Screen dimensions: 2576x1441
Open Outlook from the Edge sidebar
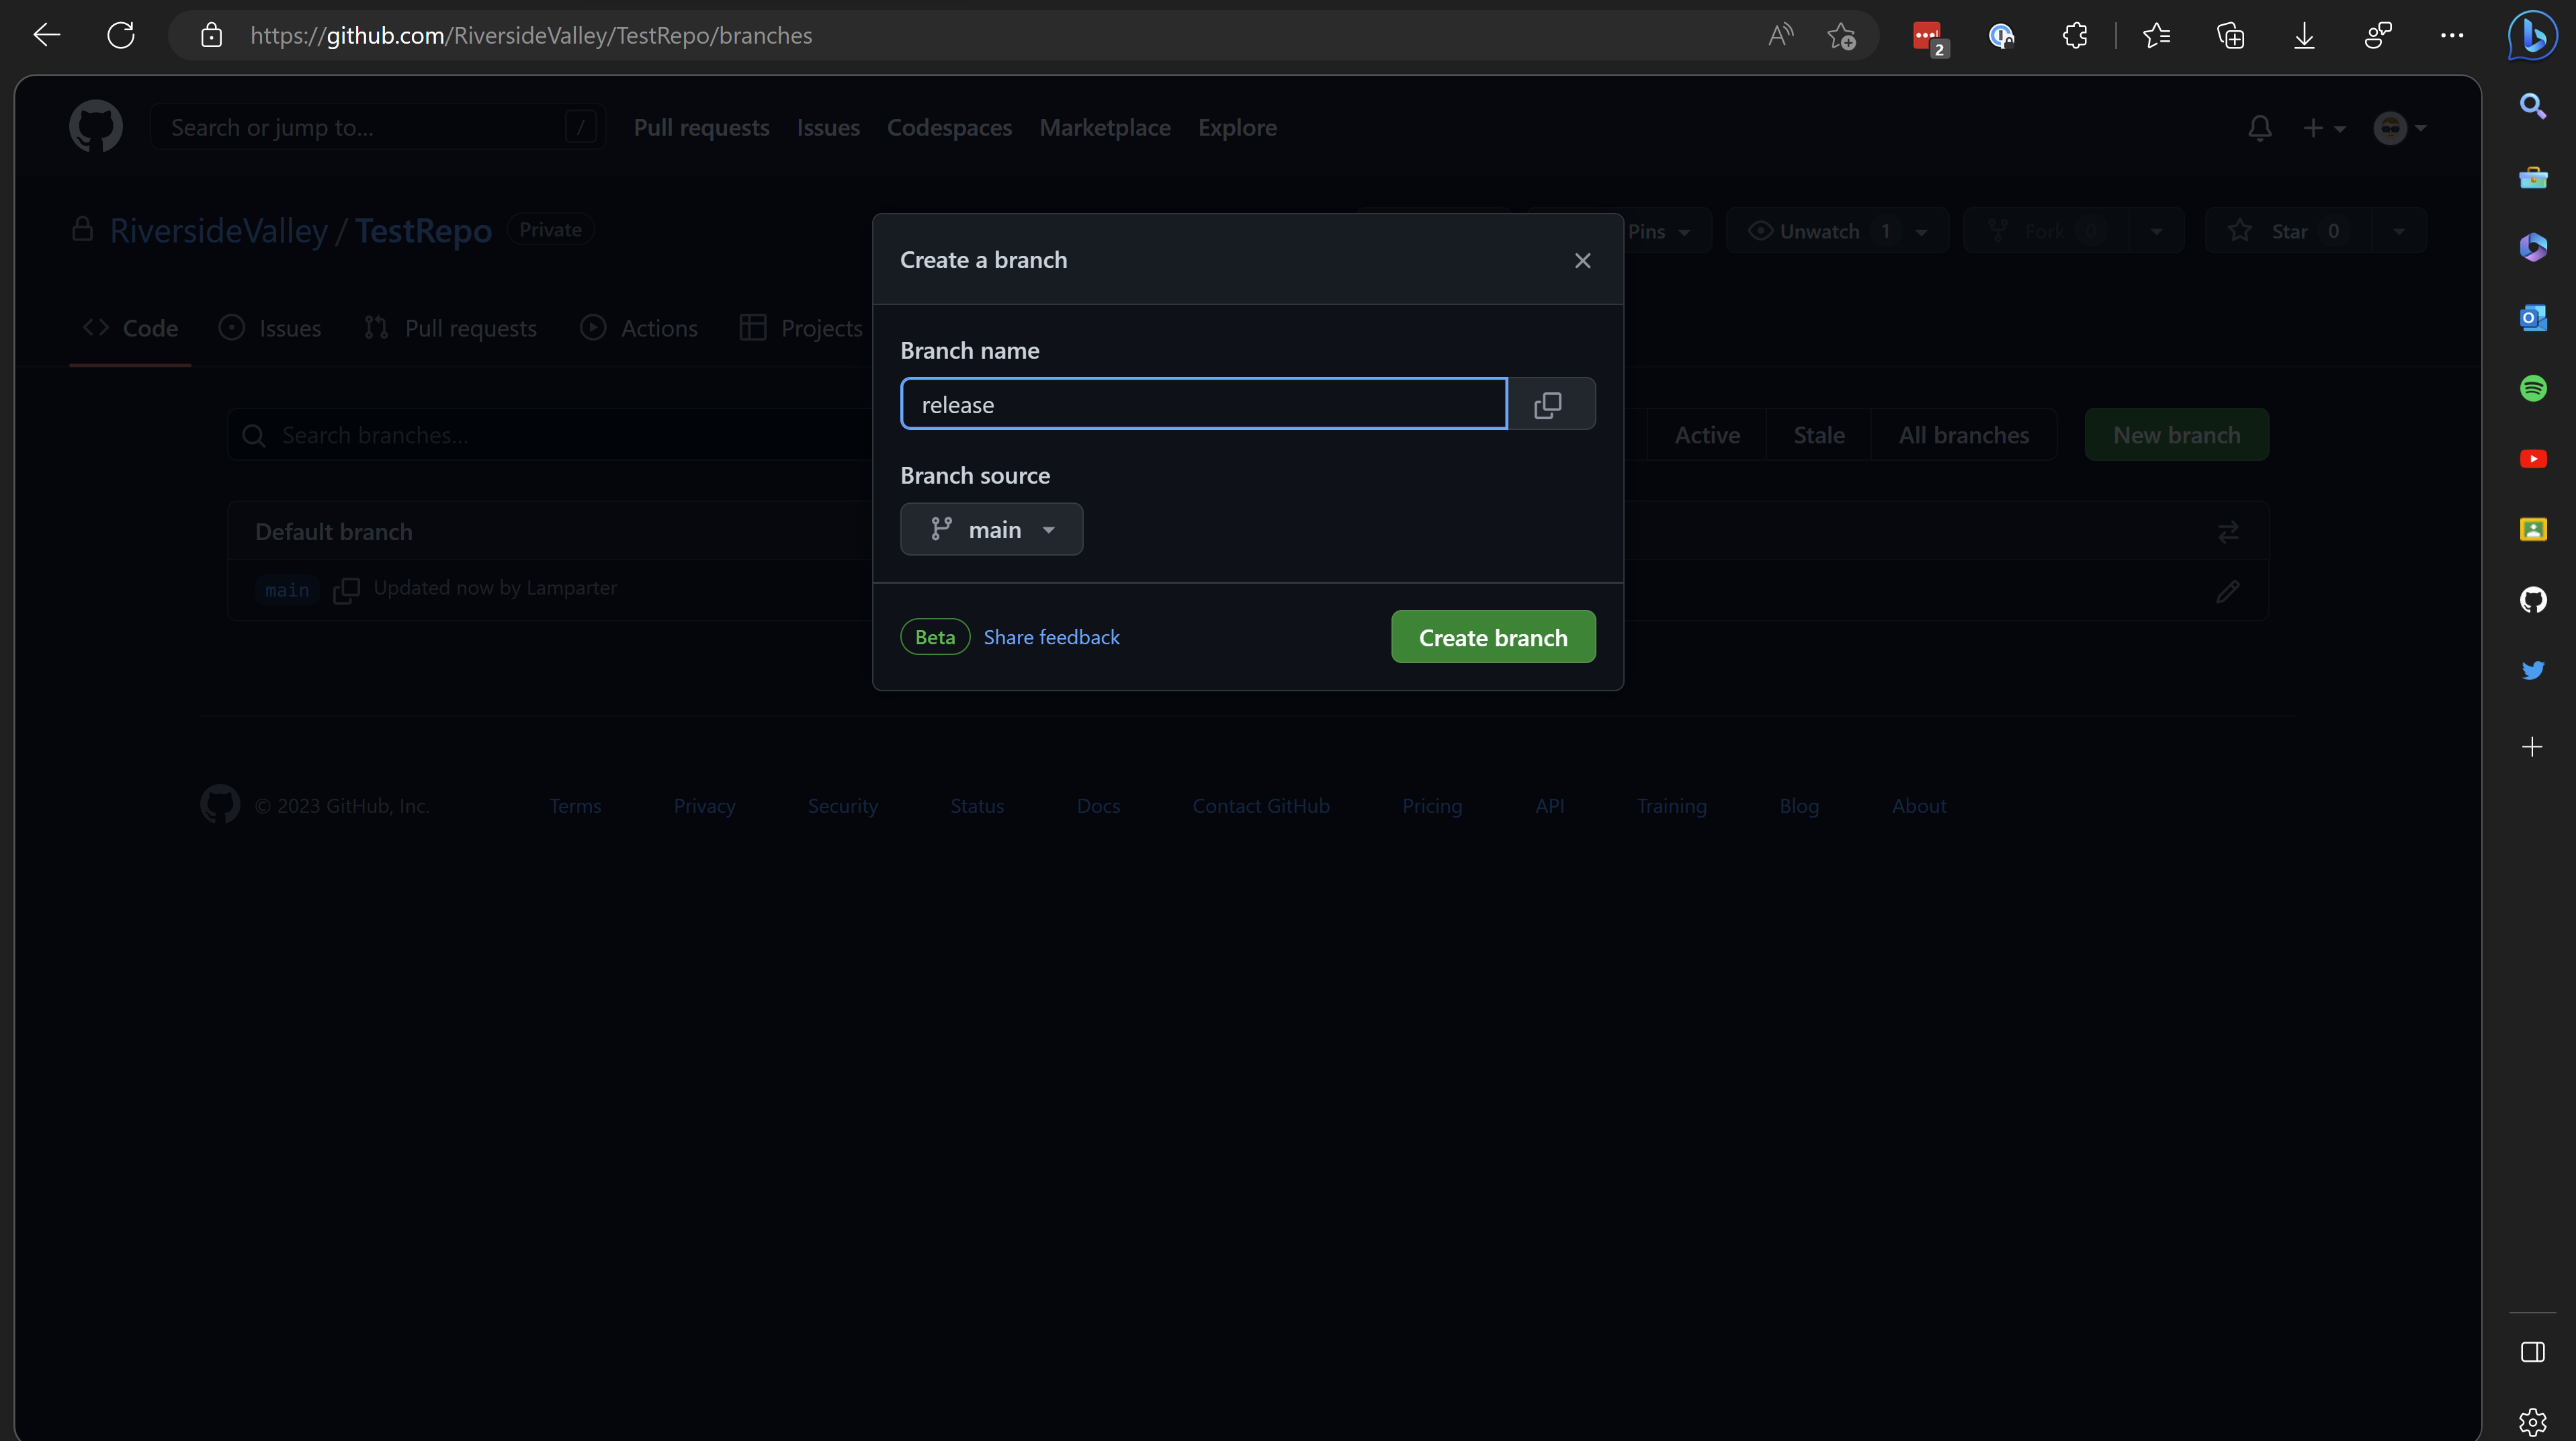point(2534,318)
